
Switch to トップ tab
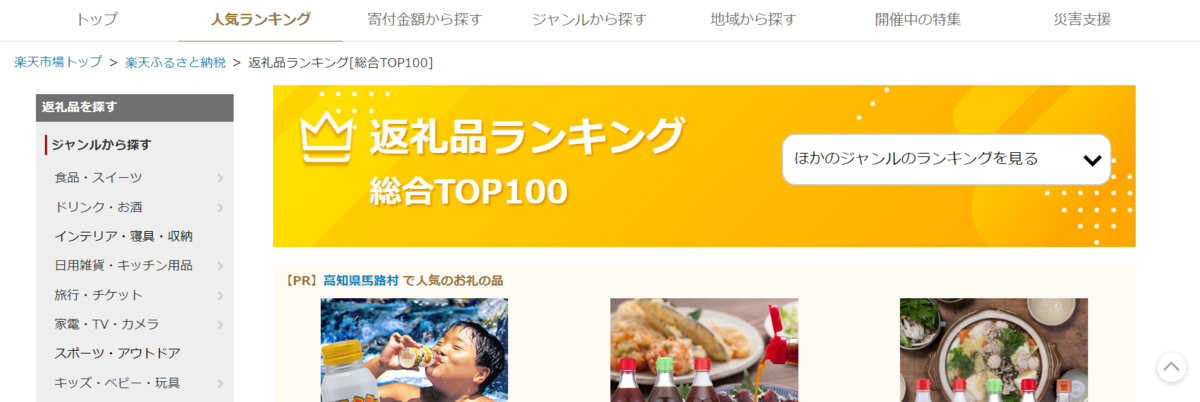click(x=97, y=19)
